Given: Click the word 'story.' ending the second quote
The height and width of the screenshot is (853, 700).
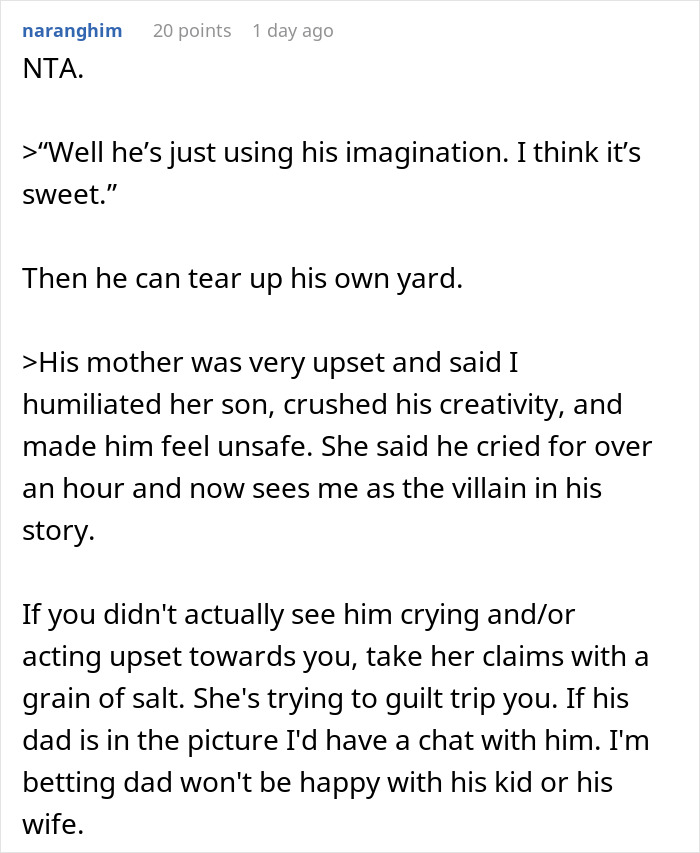Looking at the screenshot, I should [59, 531].
